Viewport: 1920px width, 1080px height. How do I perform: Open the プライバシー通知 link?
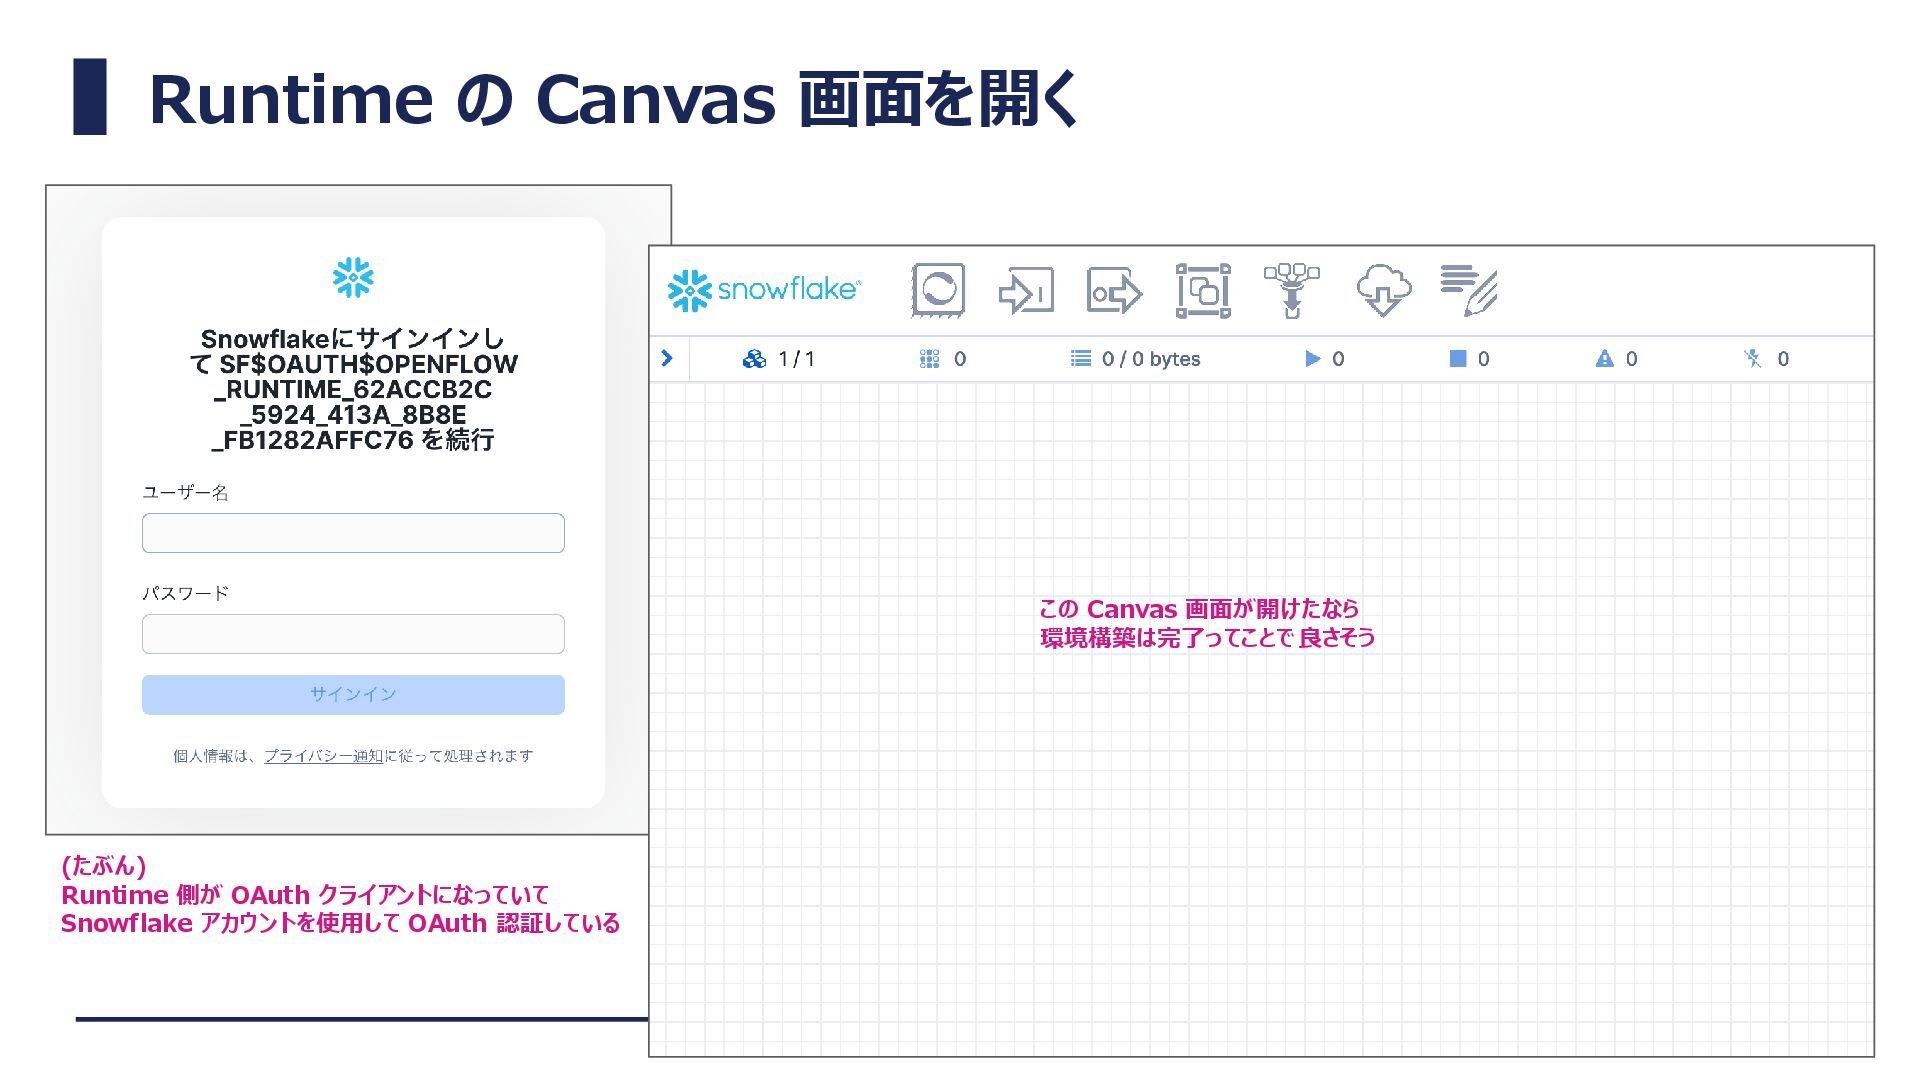[323, 756]
